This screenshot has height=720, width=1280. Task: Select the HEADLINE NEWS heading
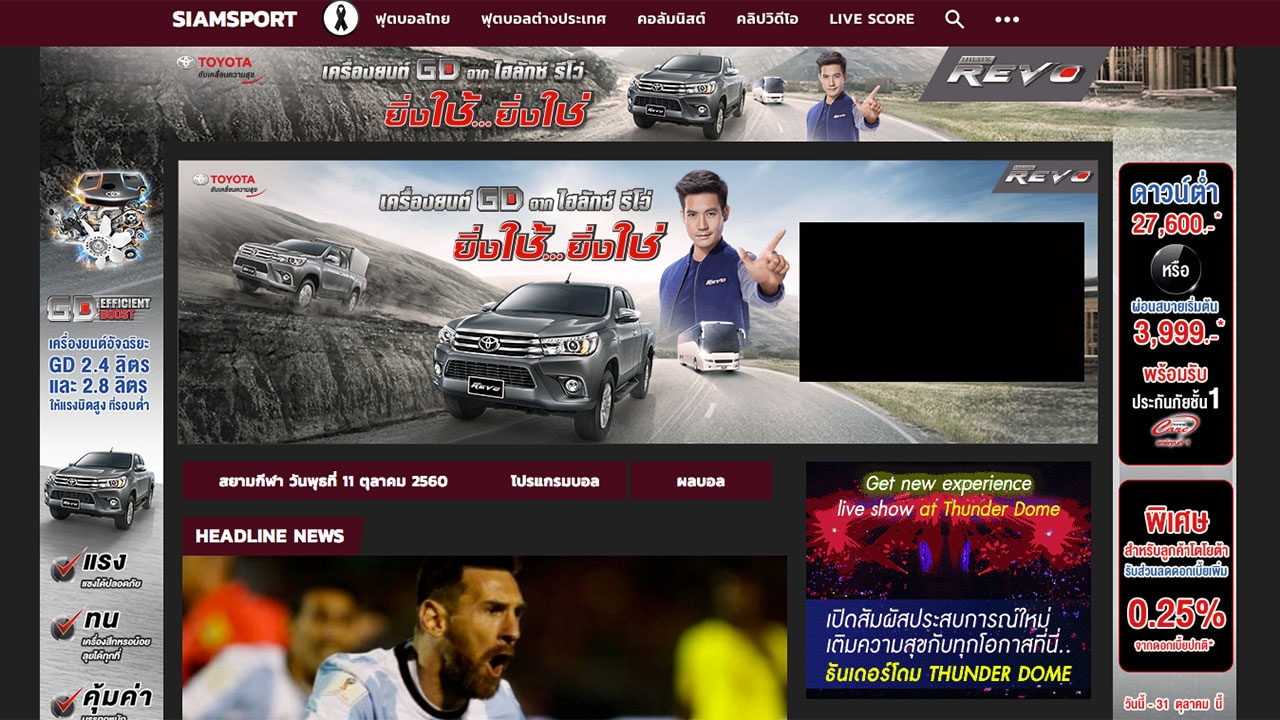tap(270, 536)
